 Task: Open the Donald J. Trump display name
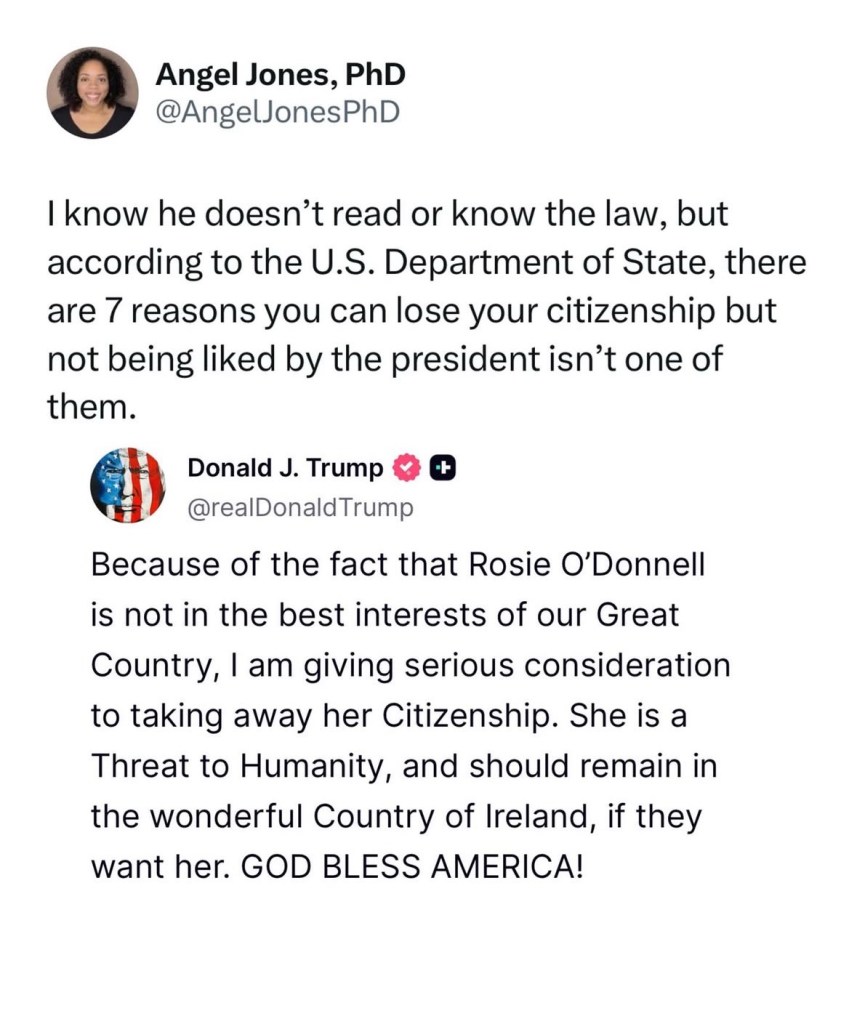click(285, 467)
